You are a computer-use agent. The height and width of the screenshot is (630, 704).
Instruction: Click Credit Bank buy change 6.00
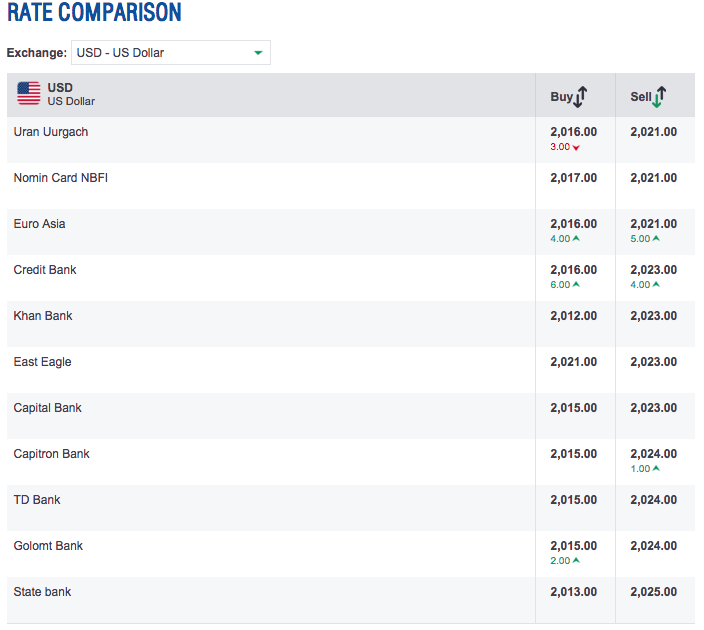point(560,285)
